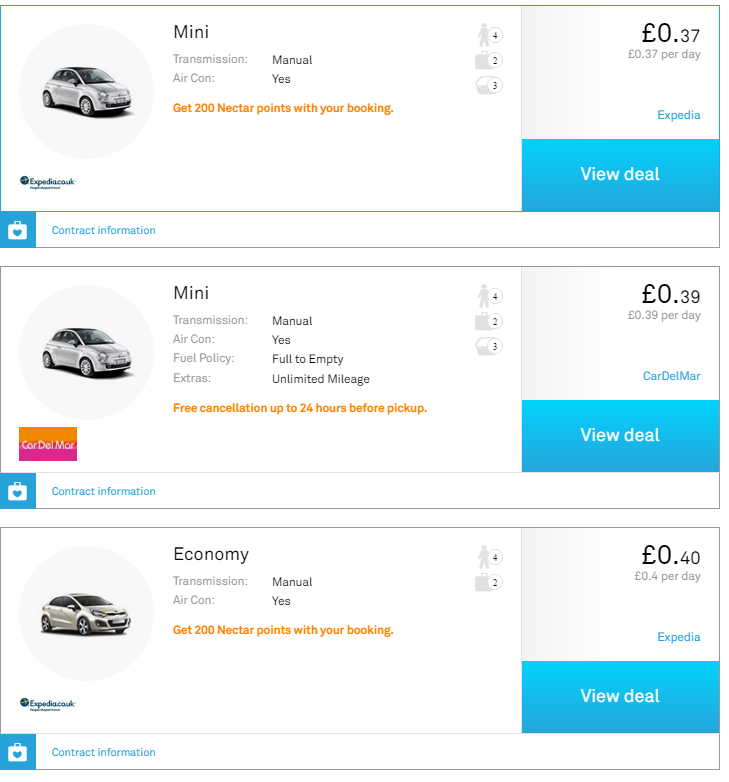View deal for the £0.40 Economy car
This screenshot has height=782, width=729.
620,697
